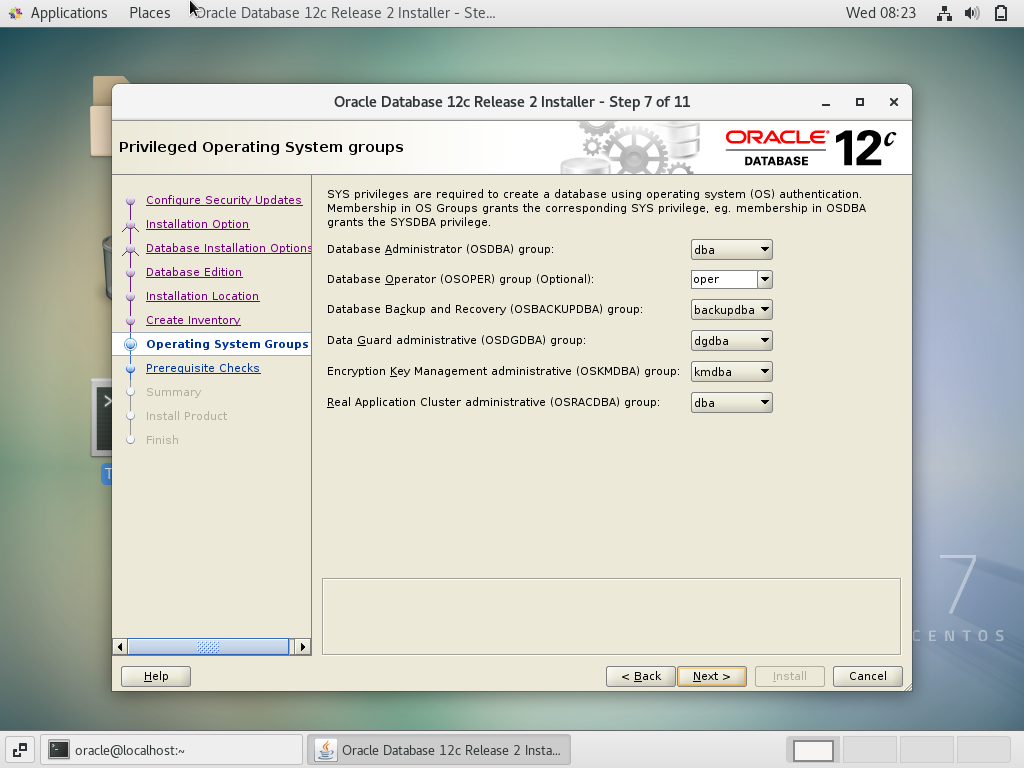Screen dimensions: 1024x768
Task: Select the Operating System Groups step
Action: pyautogui.click(x=227, y=344)
